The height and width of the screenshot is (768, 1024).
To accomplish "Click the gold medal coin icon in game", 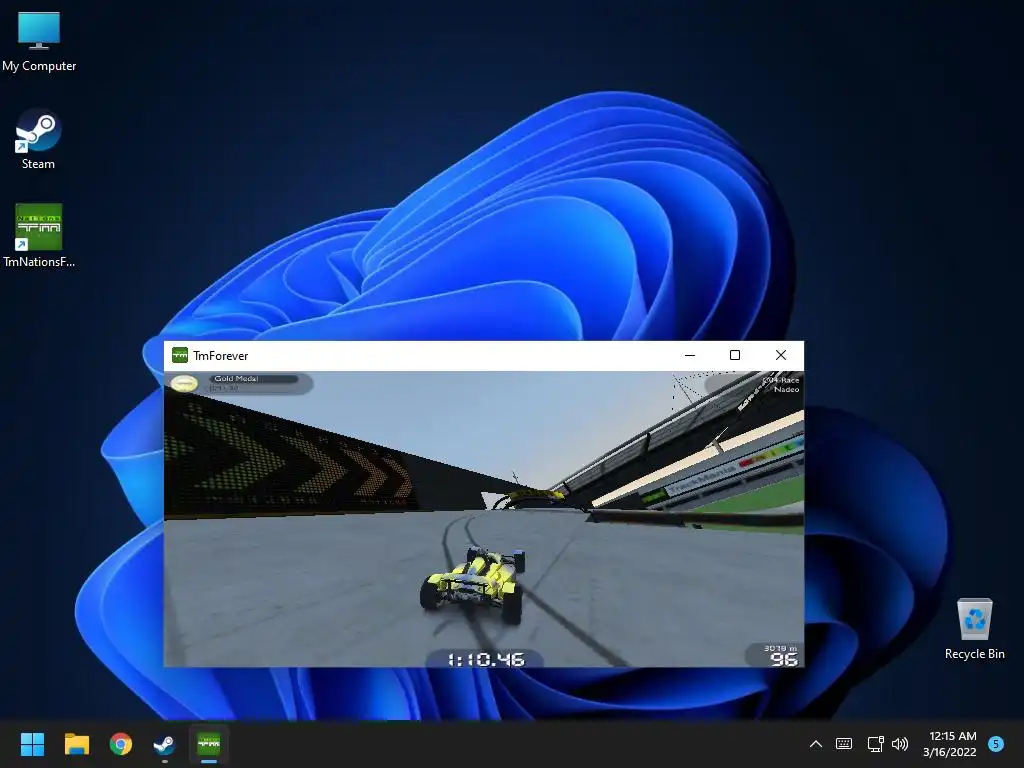I will (x=184, y=383).
